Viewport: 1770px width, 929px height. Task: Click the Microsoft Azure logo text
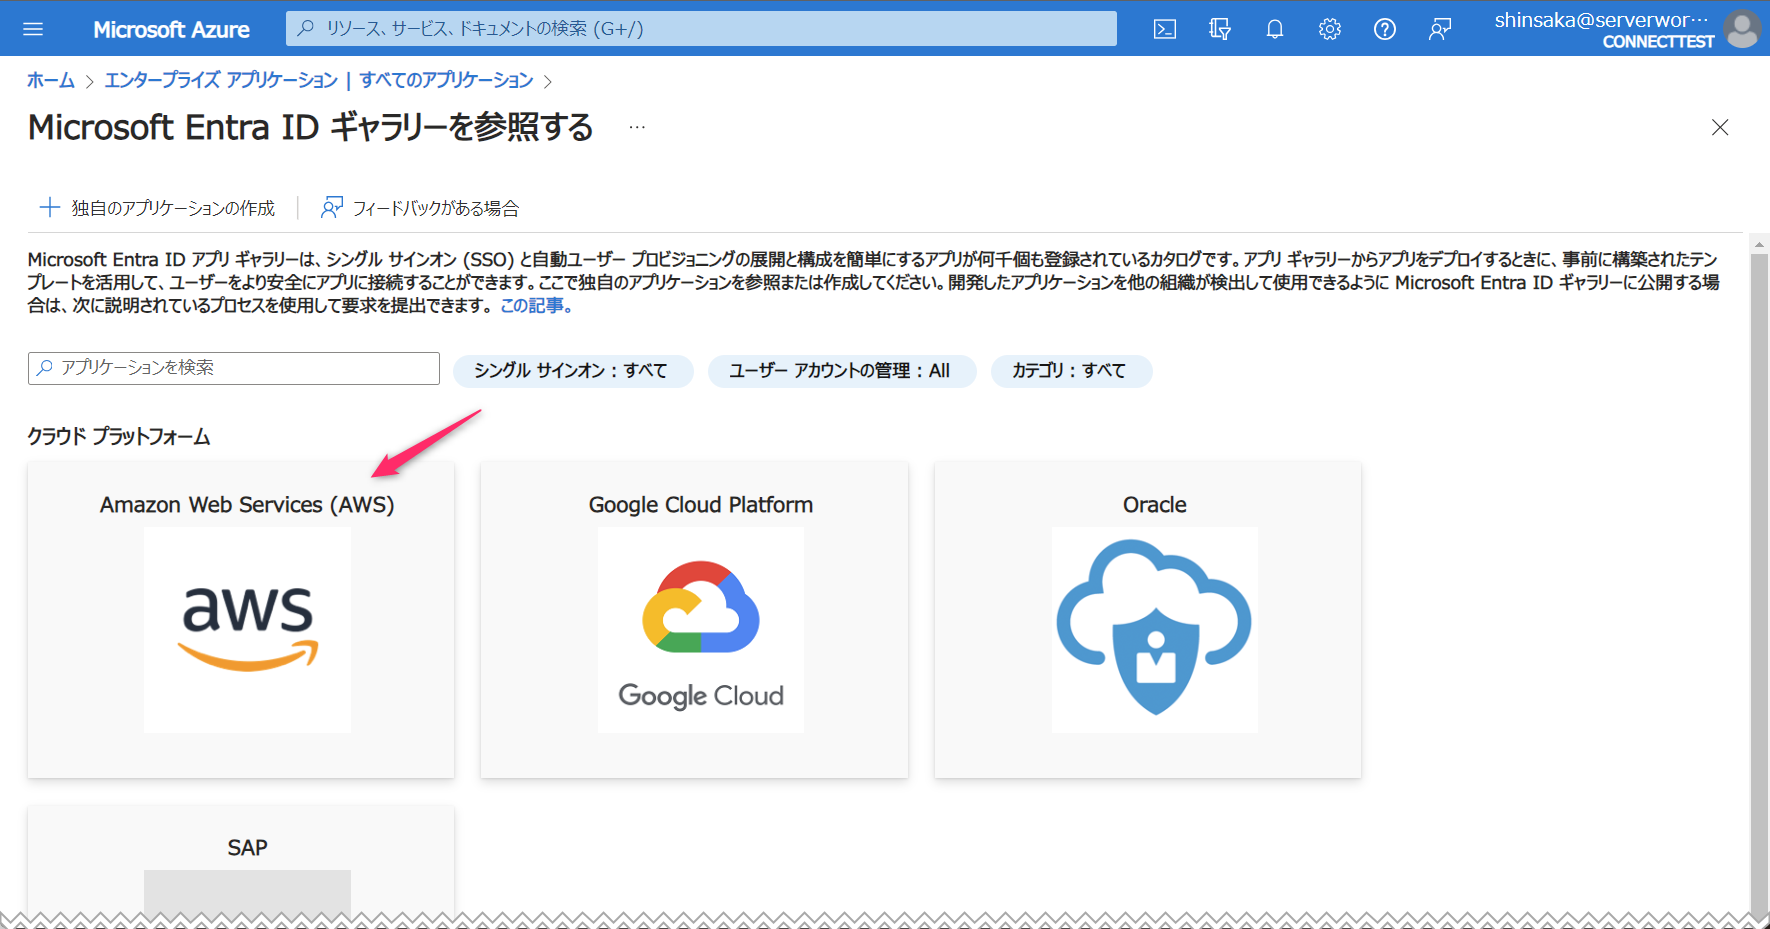click(172, 30)
